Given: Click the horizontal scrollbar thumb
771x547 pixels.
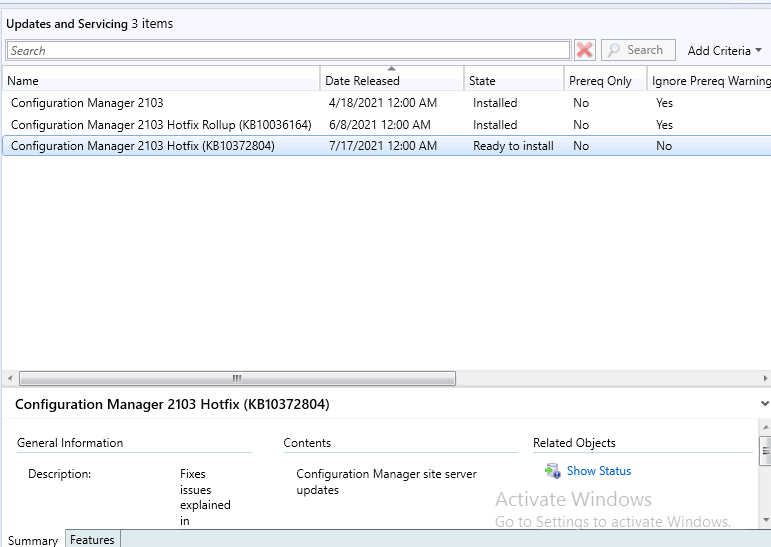Looking at the screenshot, I should [237, 378].
